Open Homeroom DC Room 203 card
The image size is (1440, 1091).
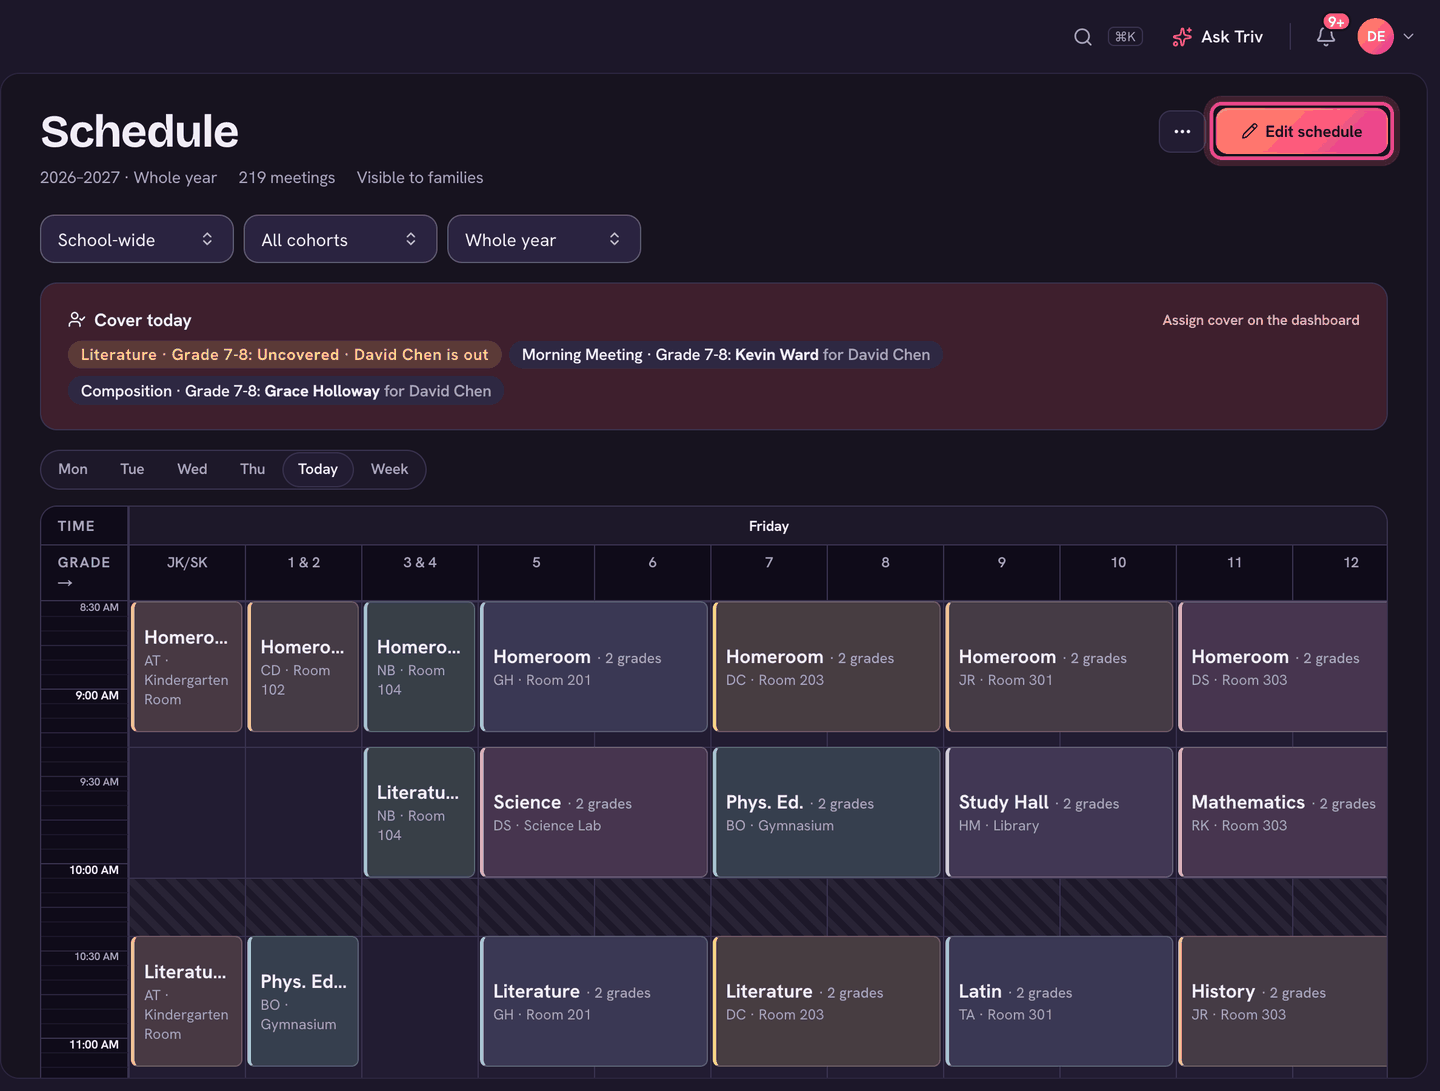point(827,667)
